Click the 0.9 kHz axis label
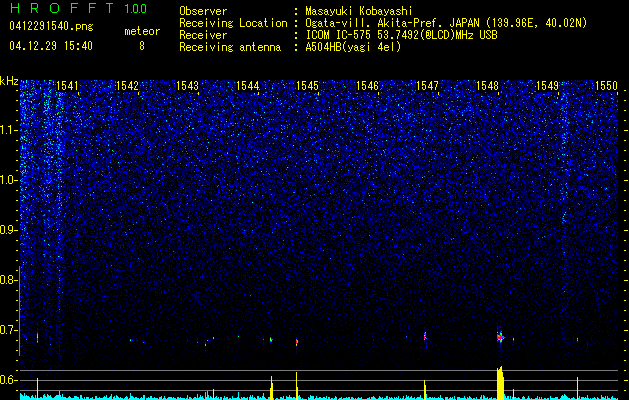Screen dimensions: 629x400 click(8, 230)
